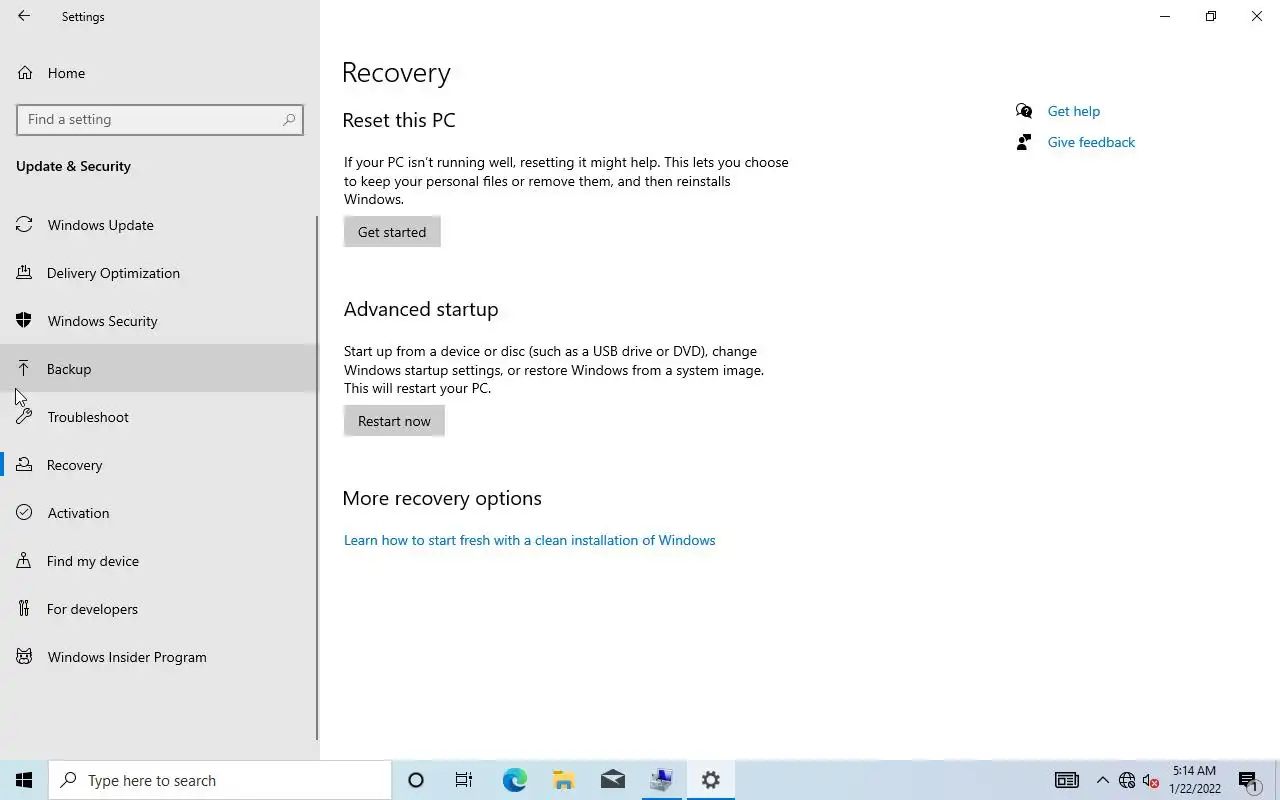Open Windows Insider Program settings
This screenshot has height=800, width=1280.
[158, 657]
